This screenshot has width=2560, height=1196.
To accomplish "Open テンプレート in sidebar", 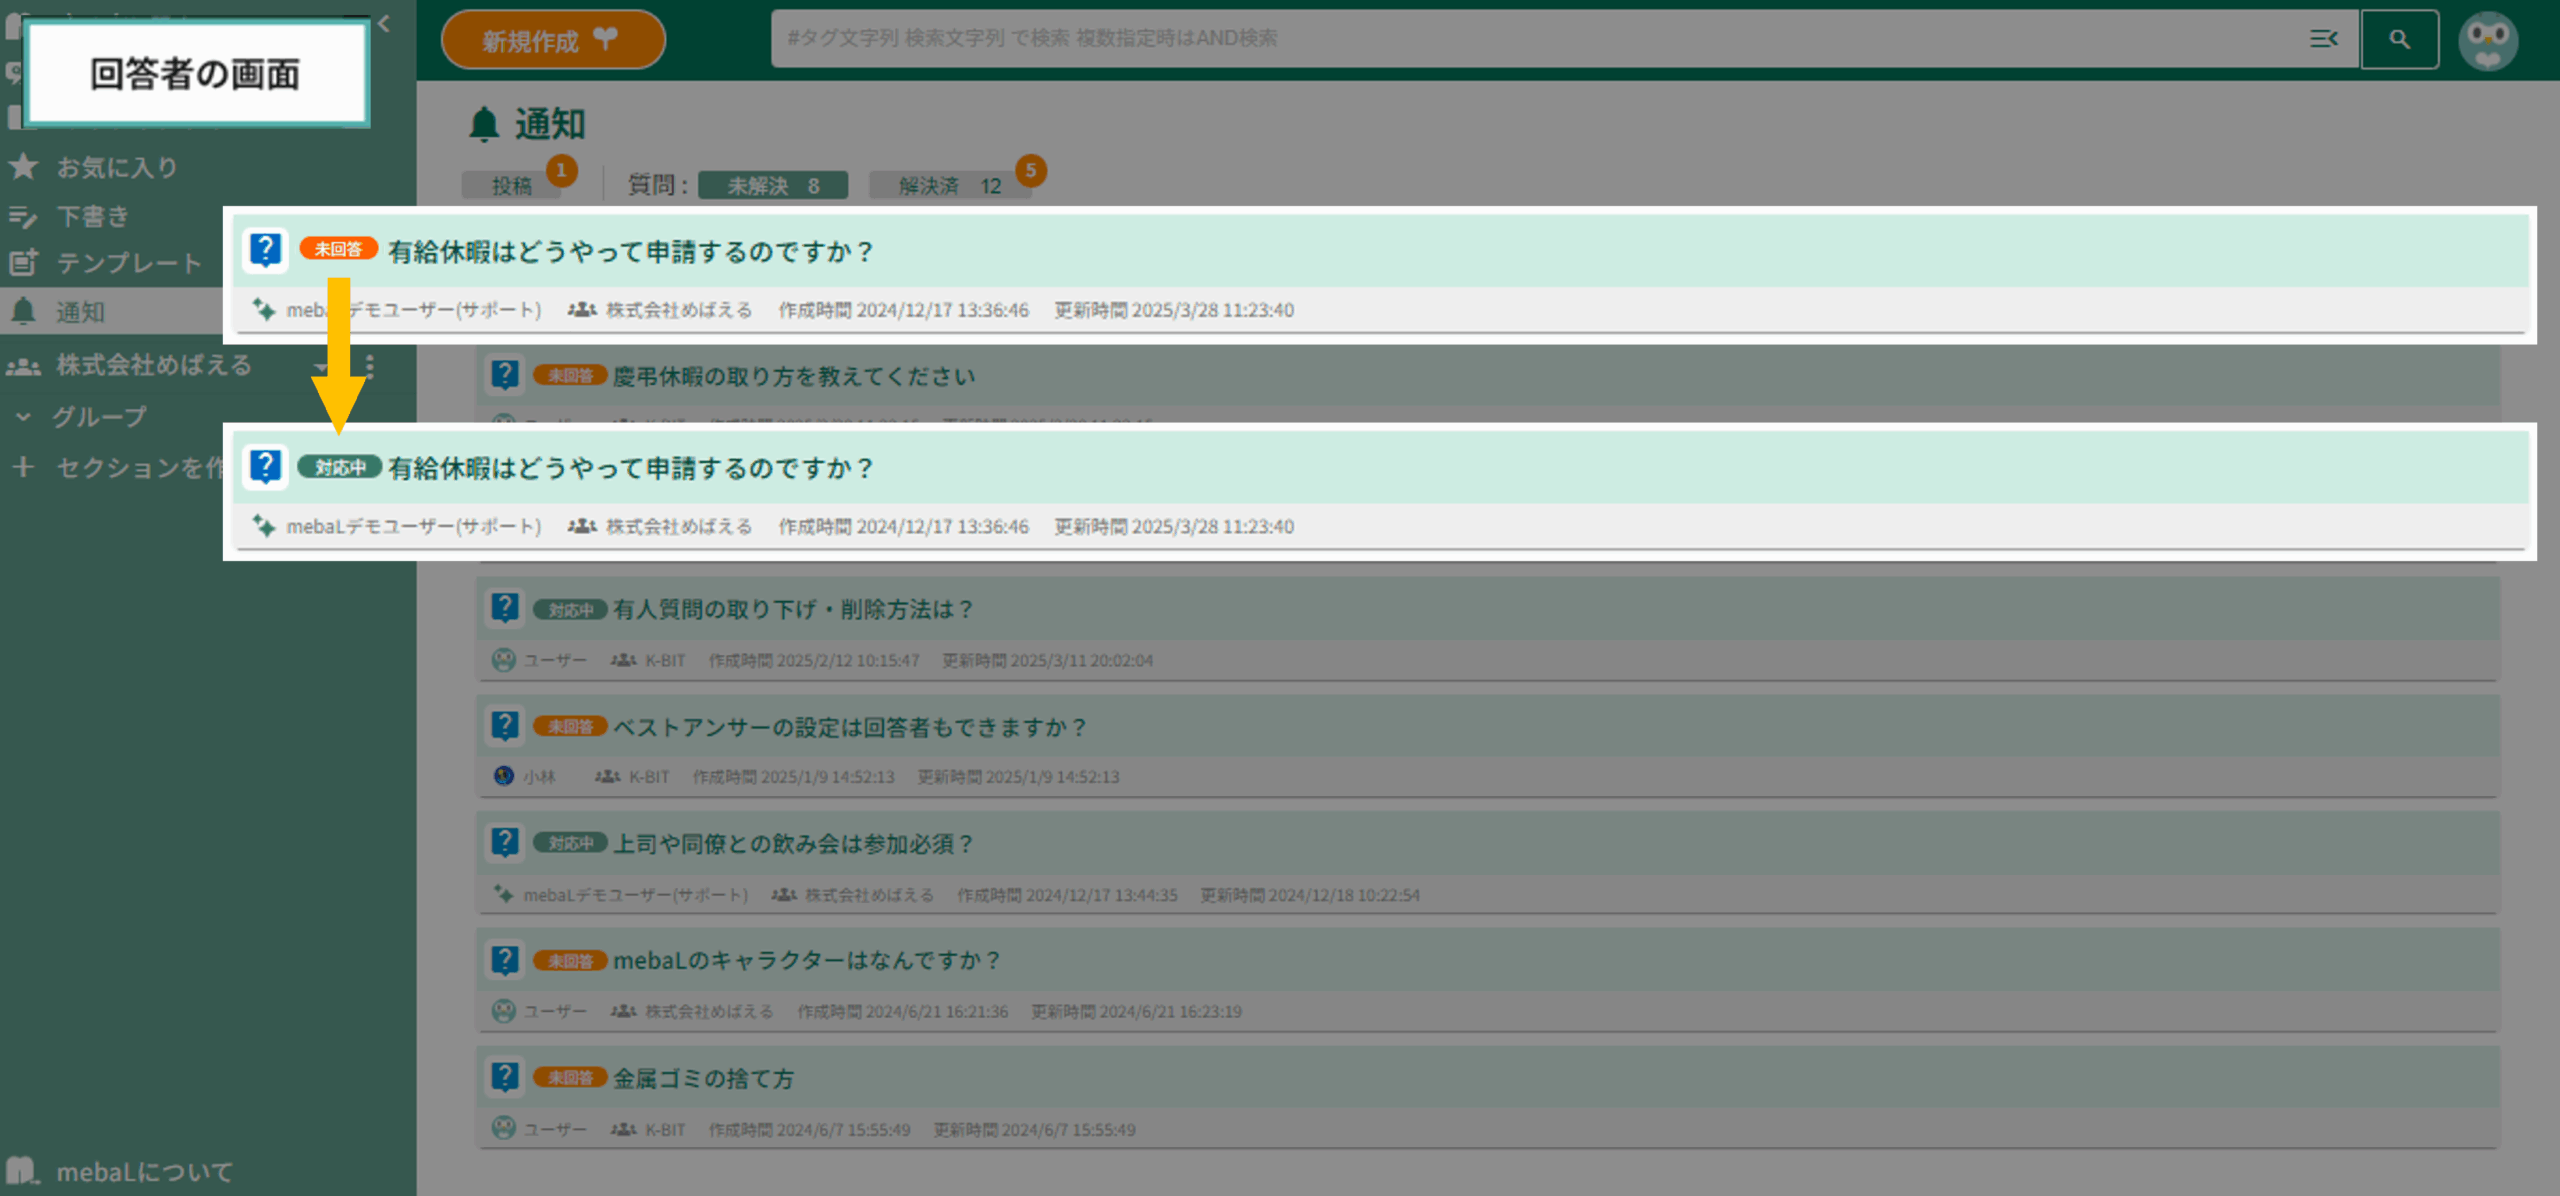I will [128, 263].
